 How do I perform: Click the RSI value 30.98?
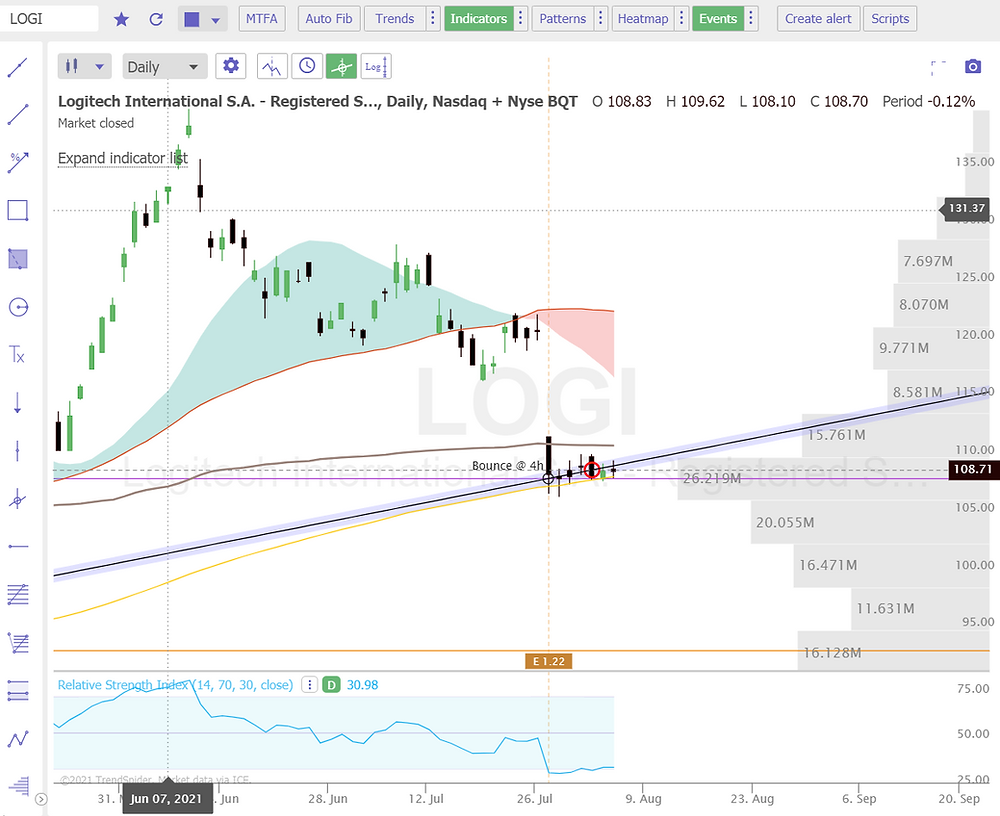[x=362, y=685]
